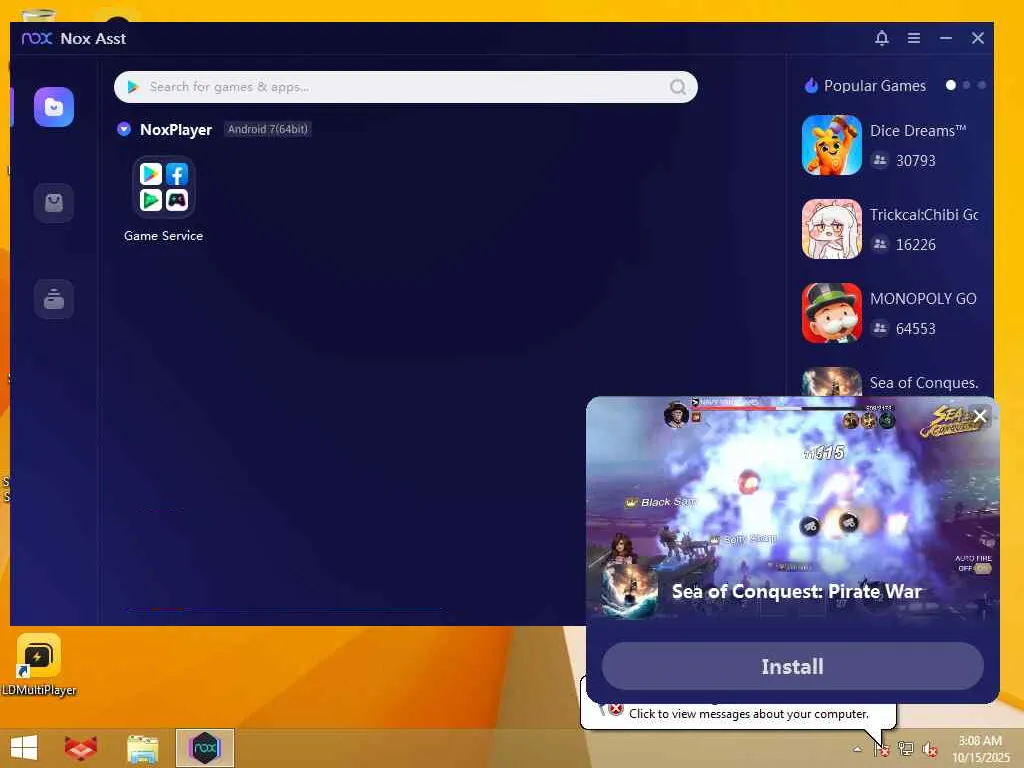Image resolution: width=1024 pixels, height=768 pixels.
Task: Close the Nox Asst window
Action: [x=978, y=38]
